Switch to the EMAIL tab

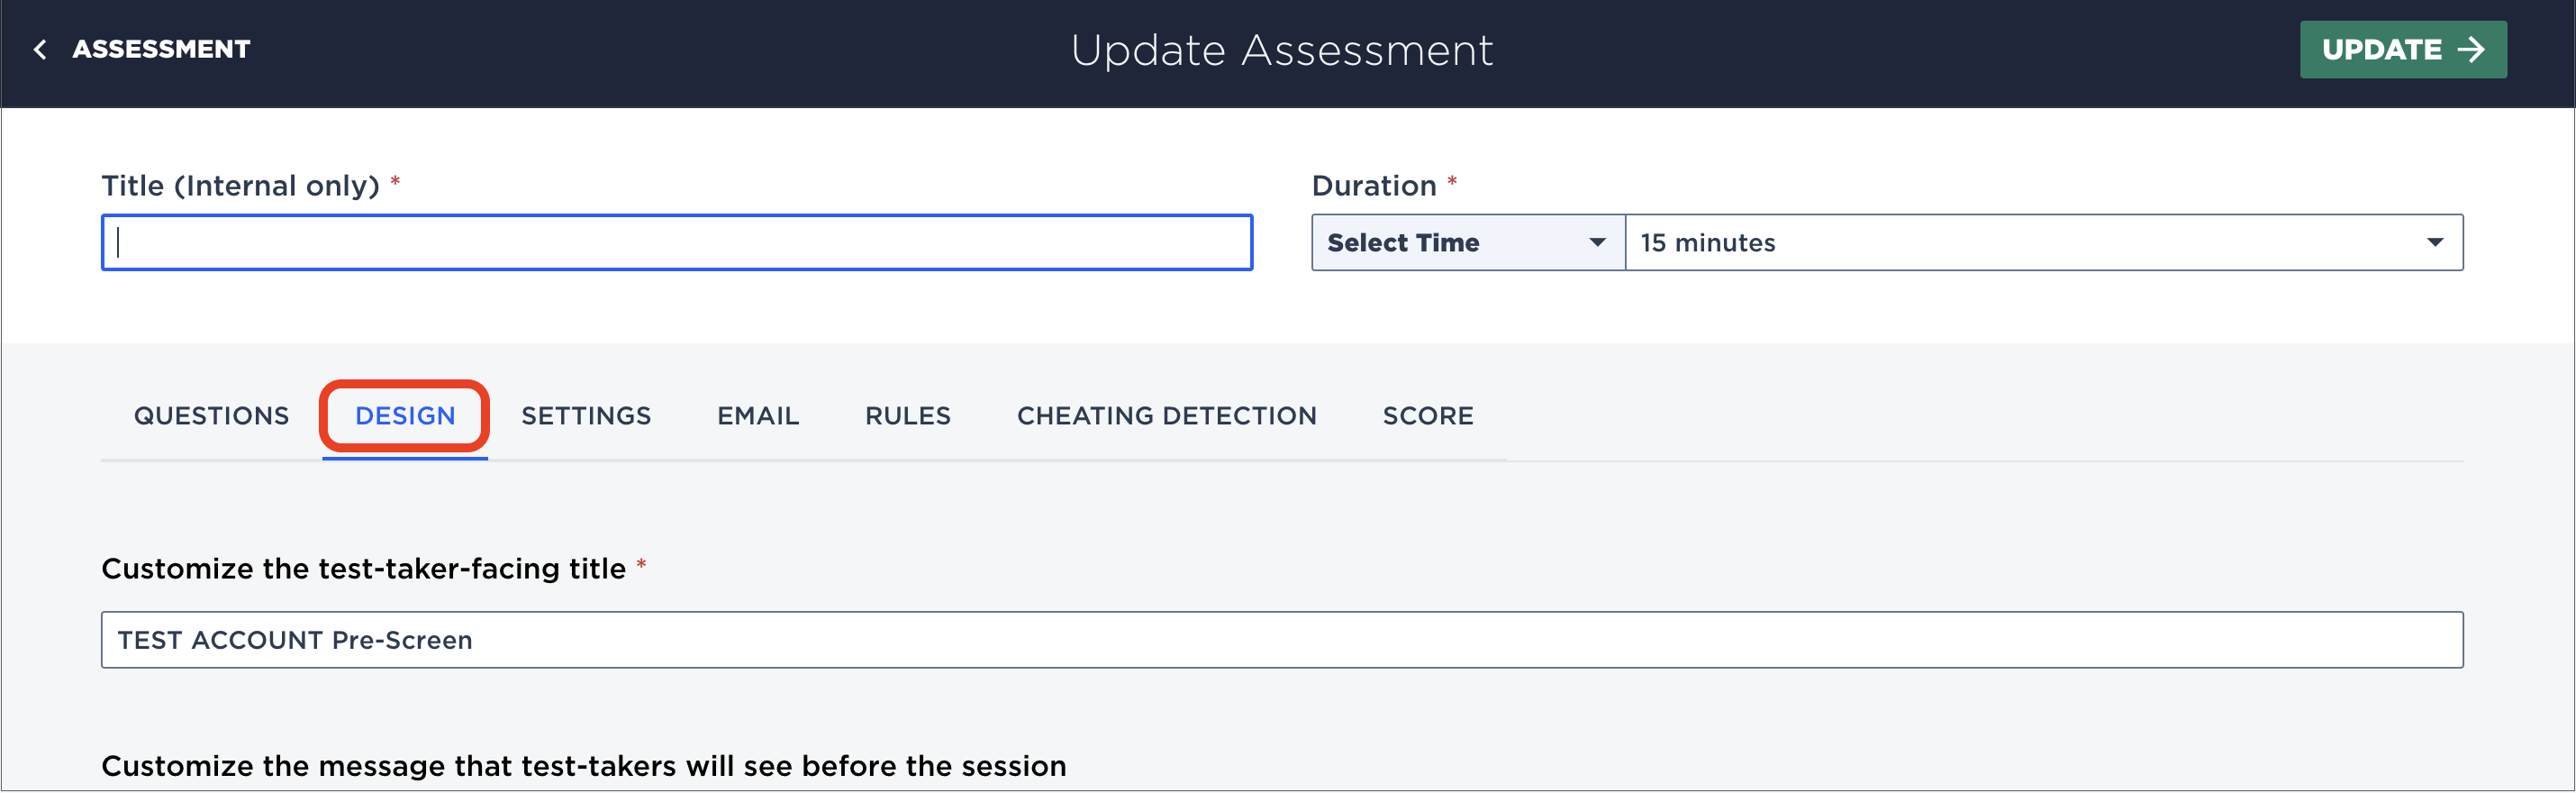pyautogui.click(x=758, y=415)
